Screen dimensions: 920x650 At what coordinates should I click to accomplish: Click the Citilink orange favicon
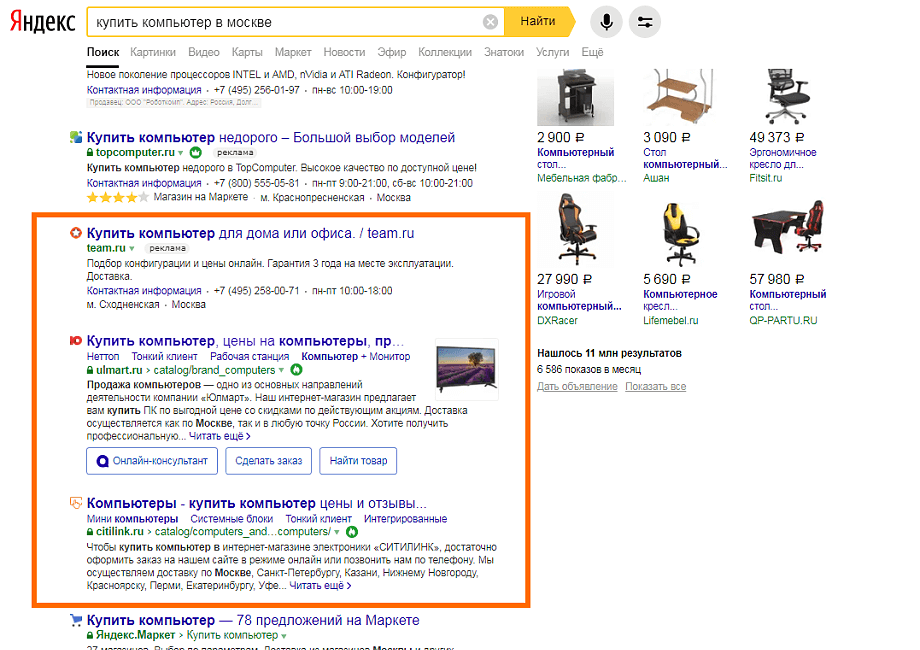click(x=76, y=503)
